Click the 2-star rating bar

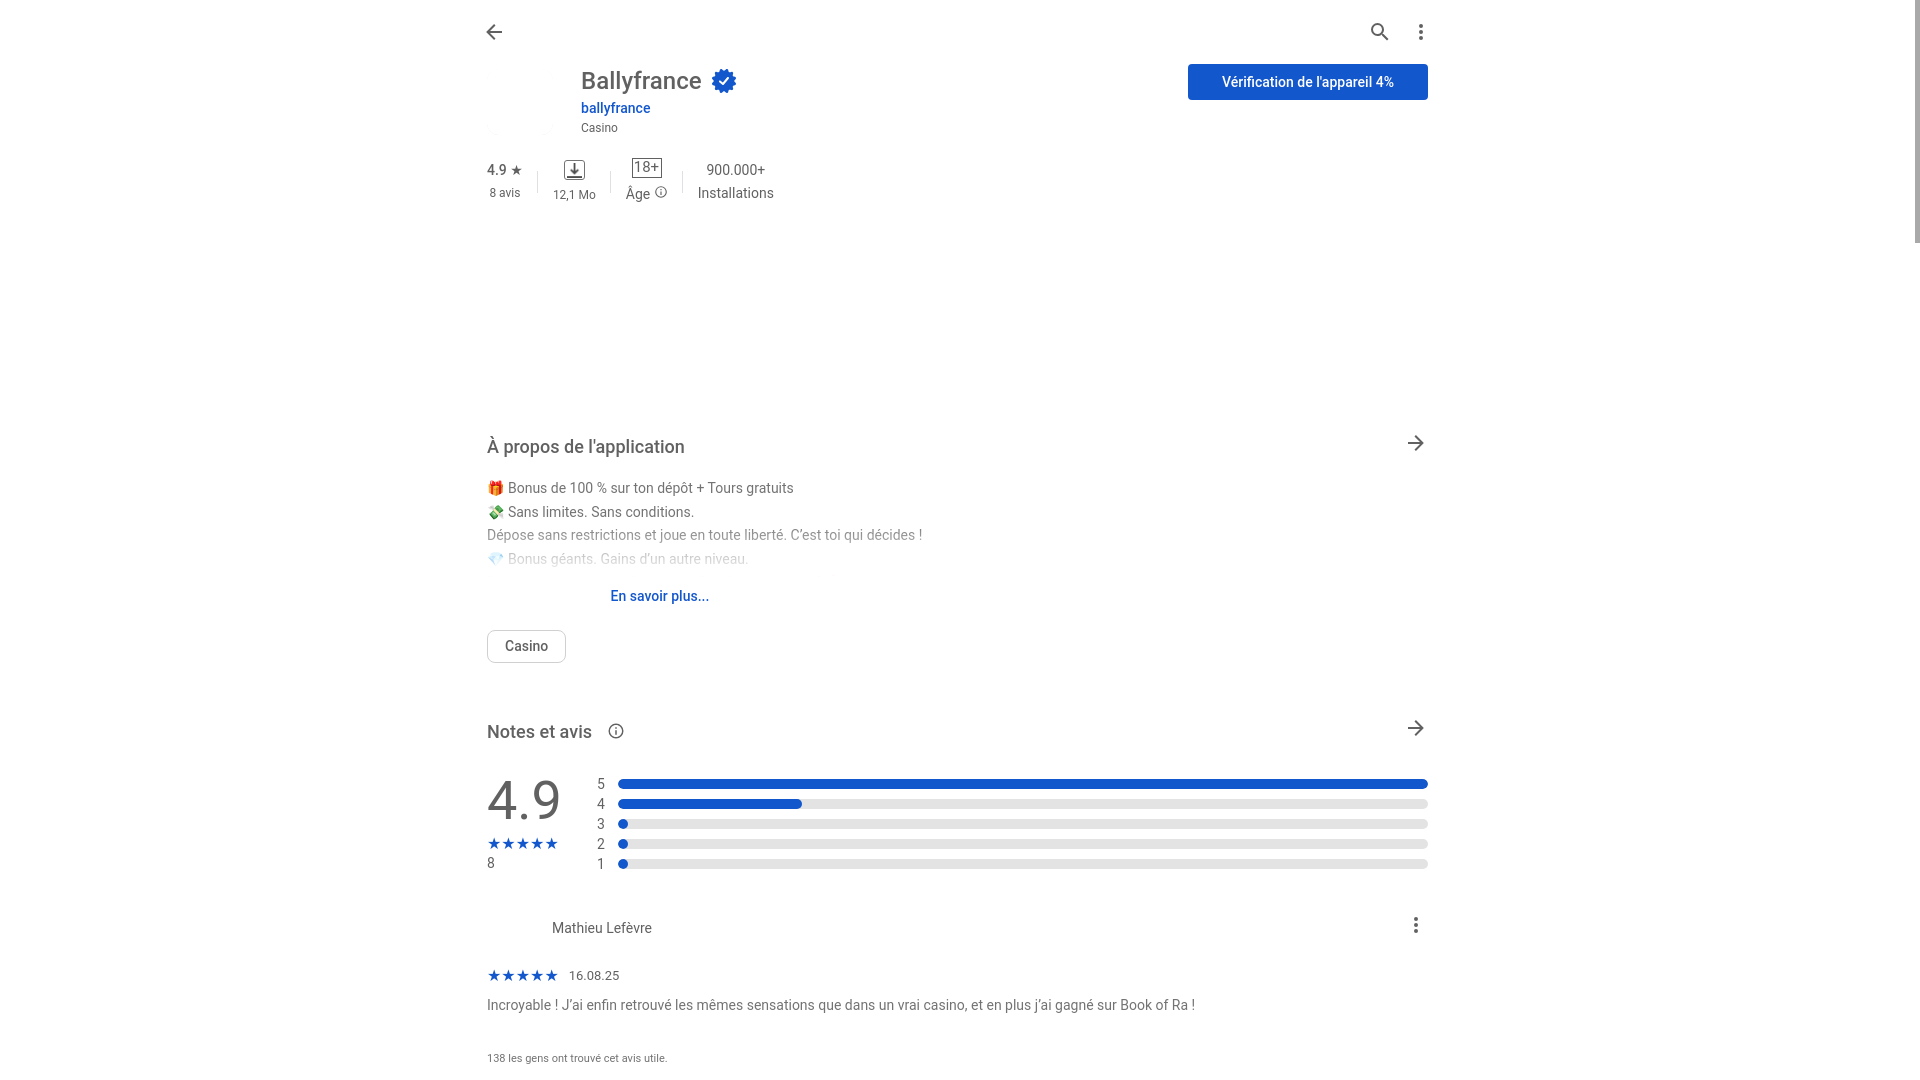(x=1022, y=844)
